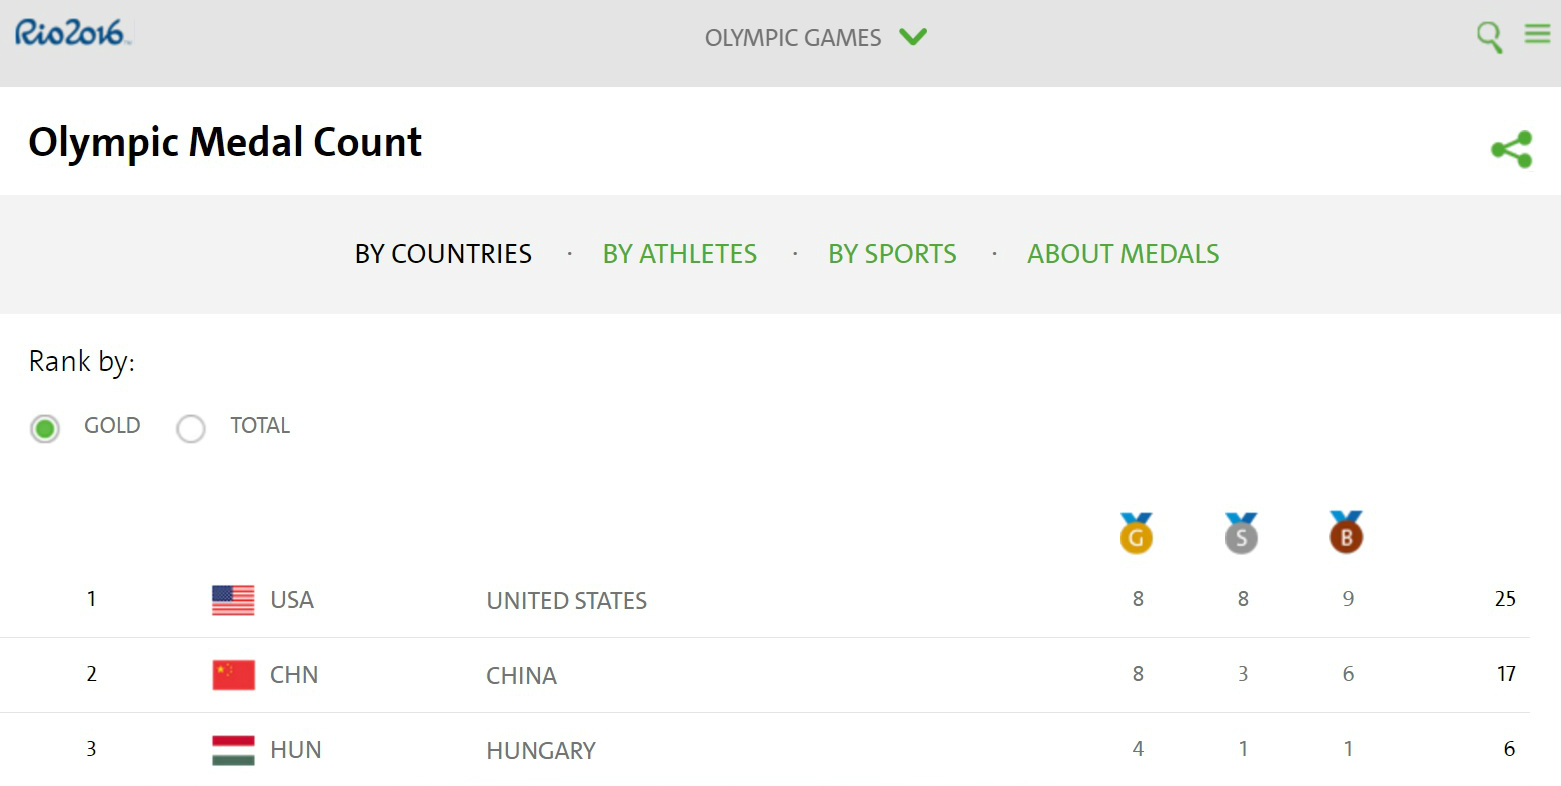Image resolution: width=1561 pixels, height=786 pixels.
Task: Expand the Olympic Games dropdown chevron
Action: click(x=913, y=37)
